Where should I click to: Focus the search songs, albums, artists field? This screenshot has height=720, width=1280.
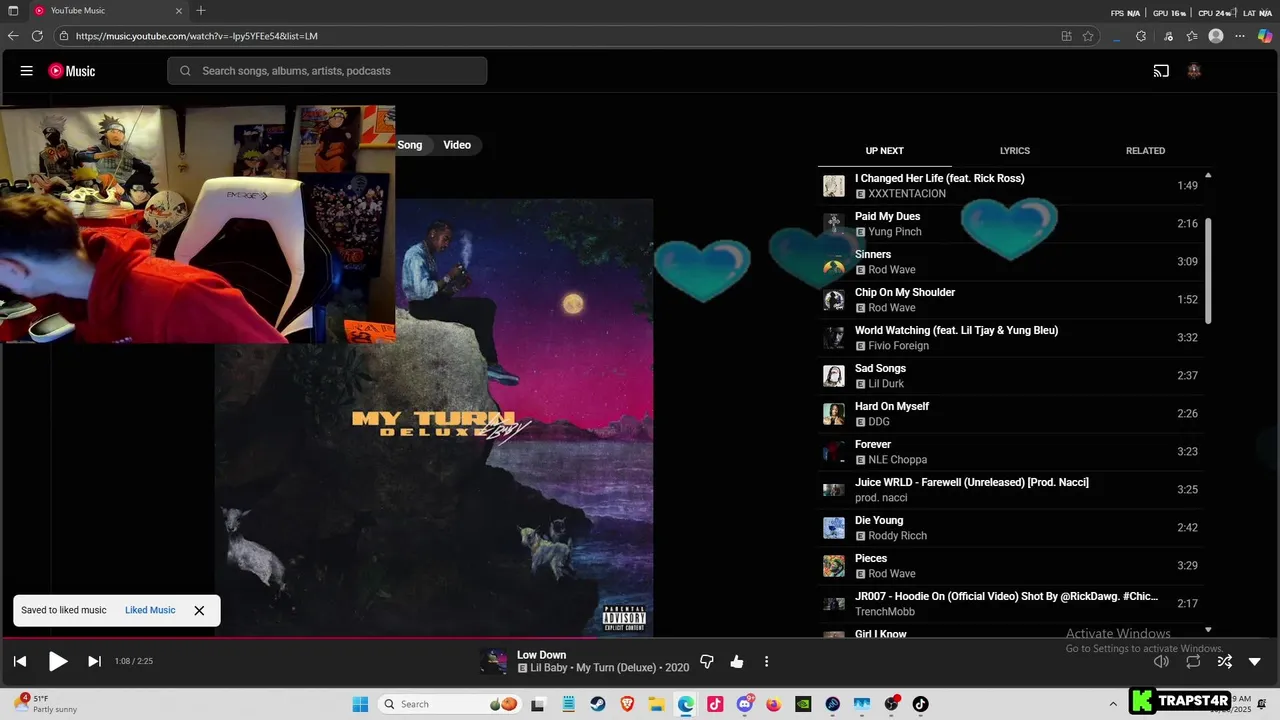pos(327,71)
